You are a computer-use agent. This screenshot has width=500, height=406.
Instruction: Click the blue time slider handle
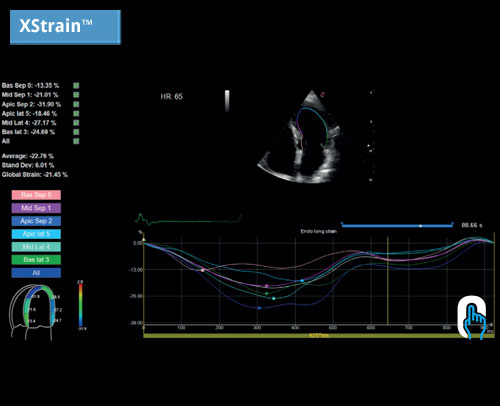click(x=421, y=226)
